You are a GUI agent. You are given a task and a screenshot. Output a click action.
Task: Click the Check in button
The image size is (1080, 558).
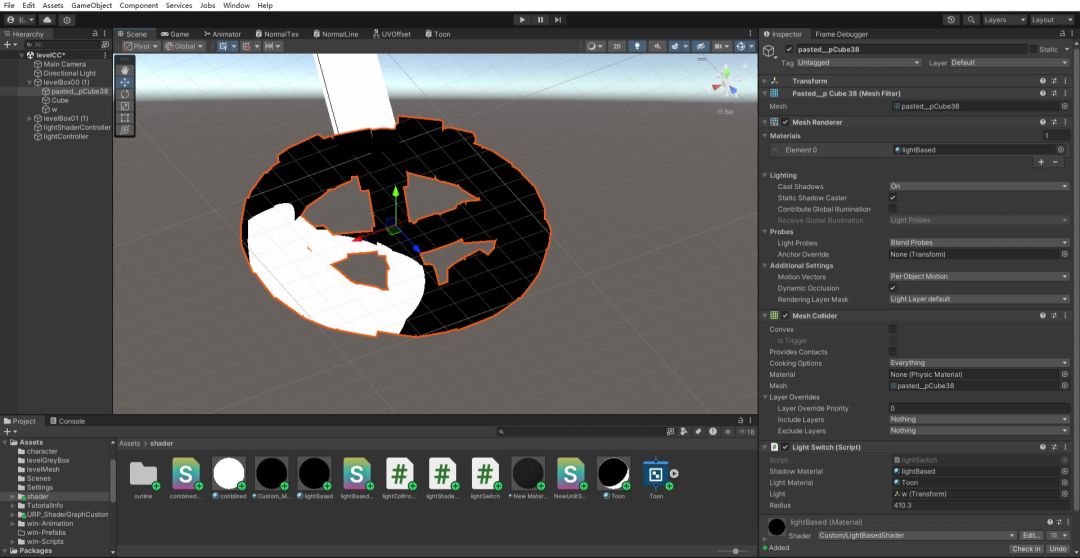pos(1026,548)
